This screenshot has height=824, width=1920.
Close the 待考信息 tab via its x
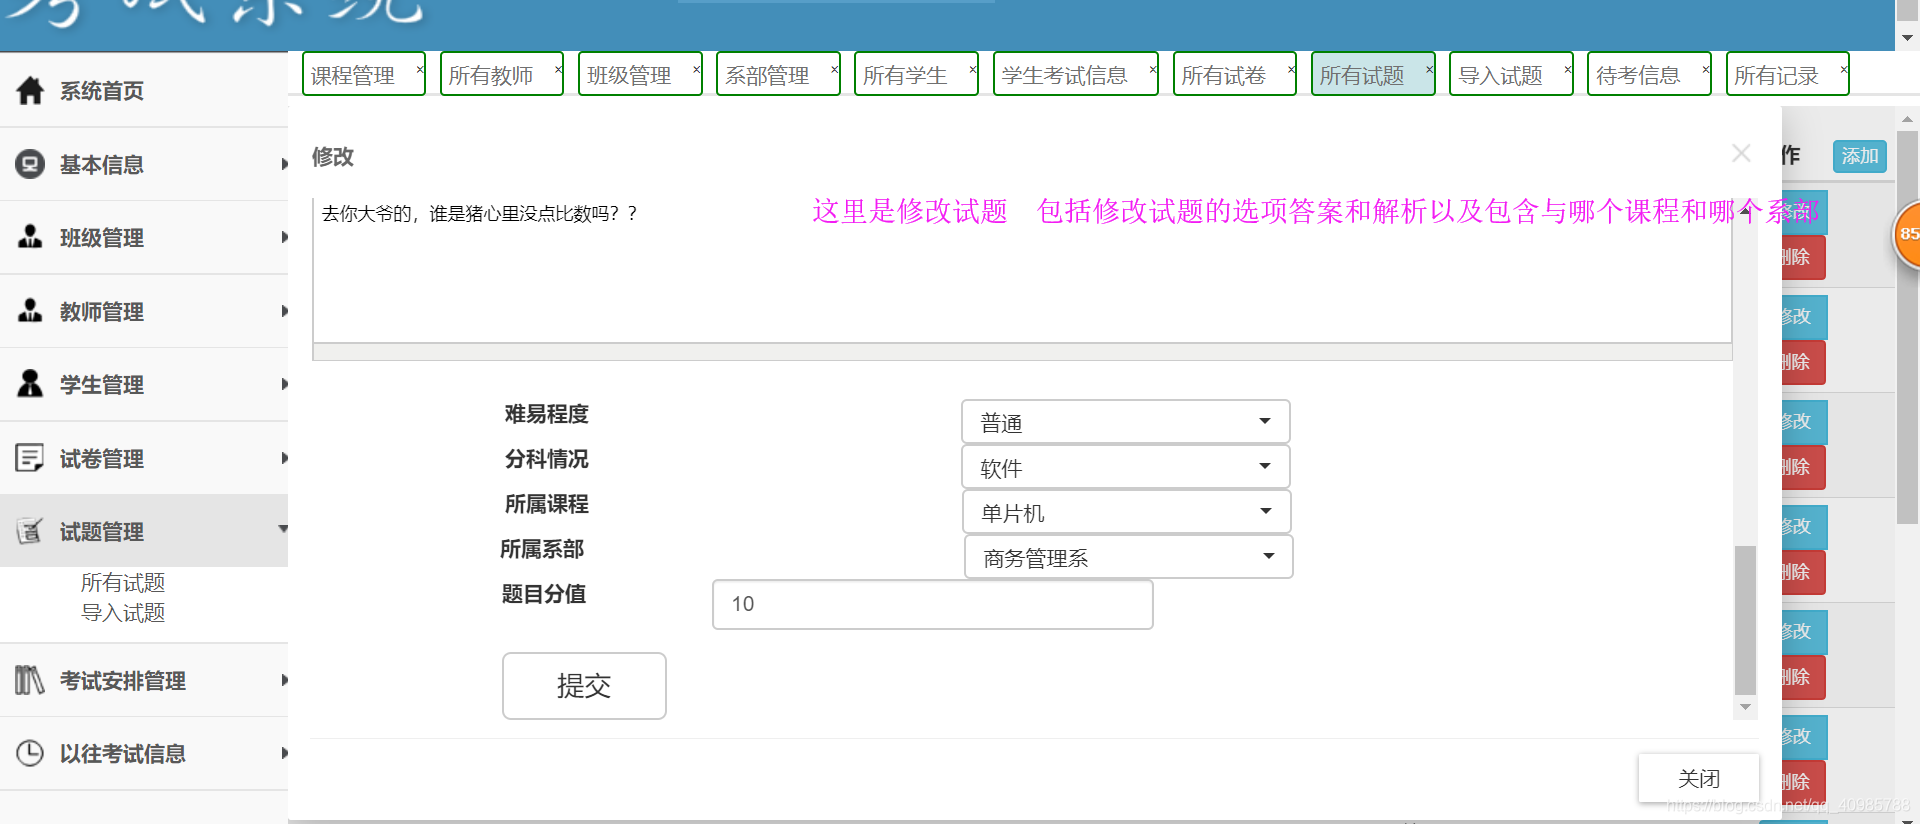point(1706,69)
